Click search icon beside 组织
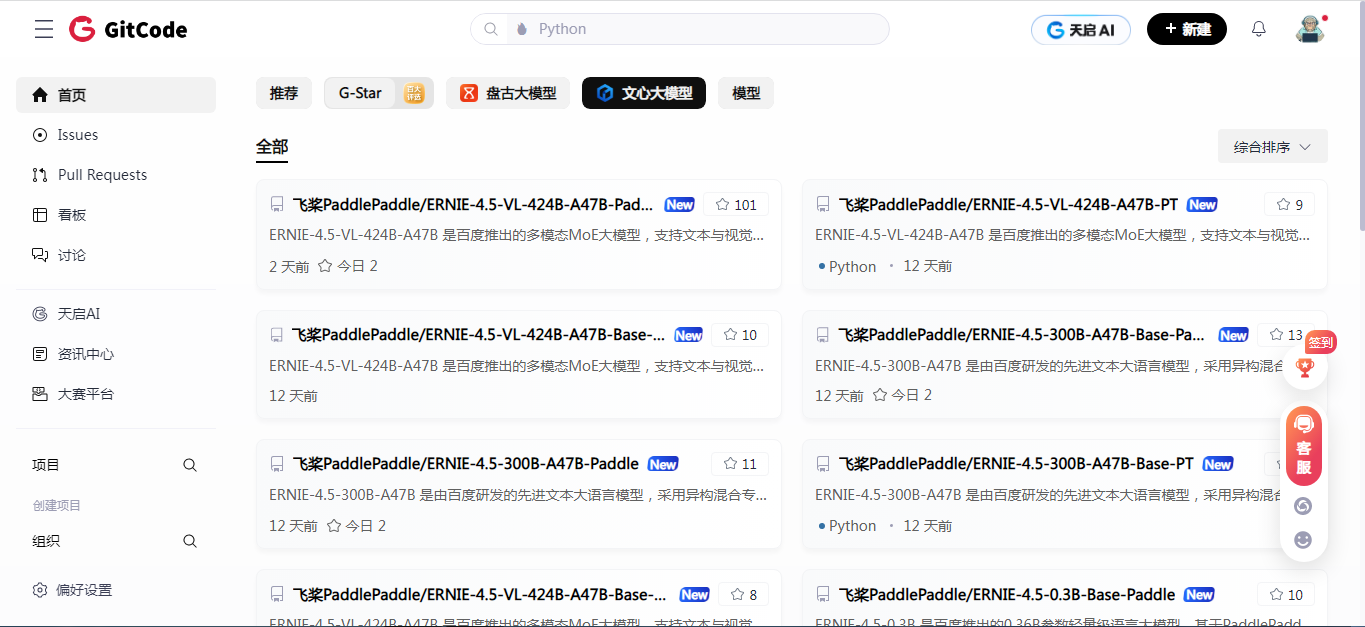Image resolution: width=1365 pixels, height=627 pixels. pyautogui.click(x=190, y=541)
